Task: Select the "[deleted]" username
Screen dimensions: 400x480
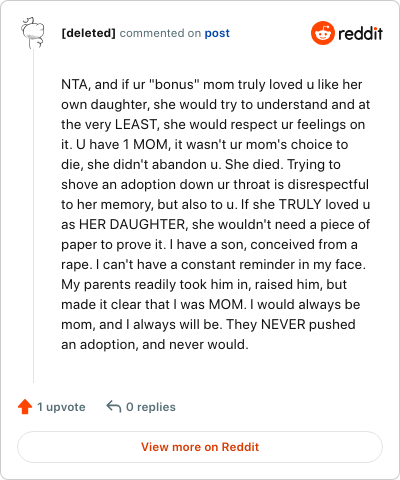Action: (88, 33)
